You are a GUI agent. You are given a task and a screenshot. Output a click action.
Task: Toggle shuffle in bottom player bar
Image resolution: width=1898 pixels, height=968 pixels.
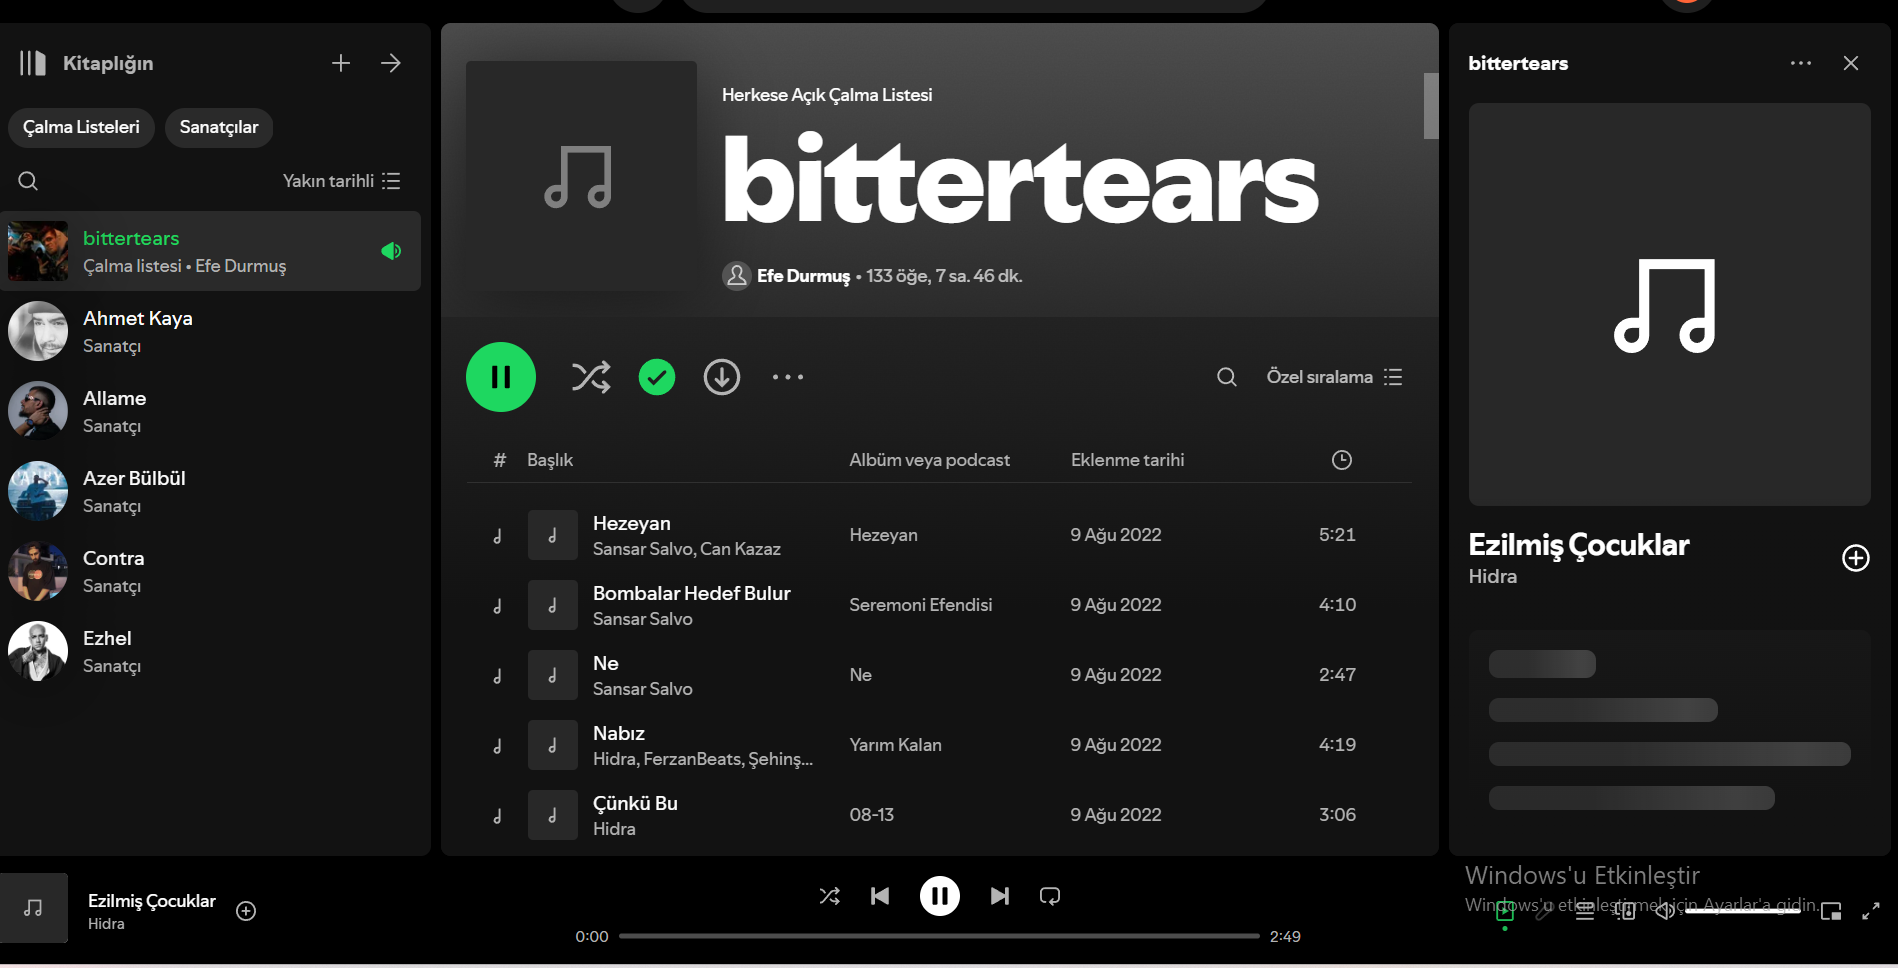[830, 896]
